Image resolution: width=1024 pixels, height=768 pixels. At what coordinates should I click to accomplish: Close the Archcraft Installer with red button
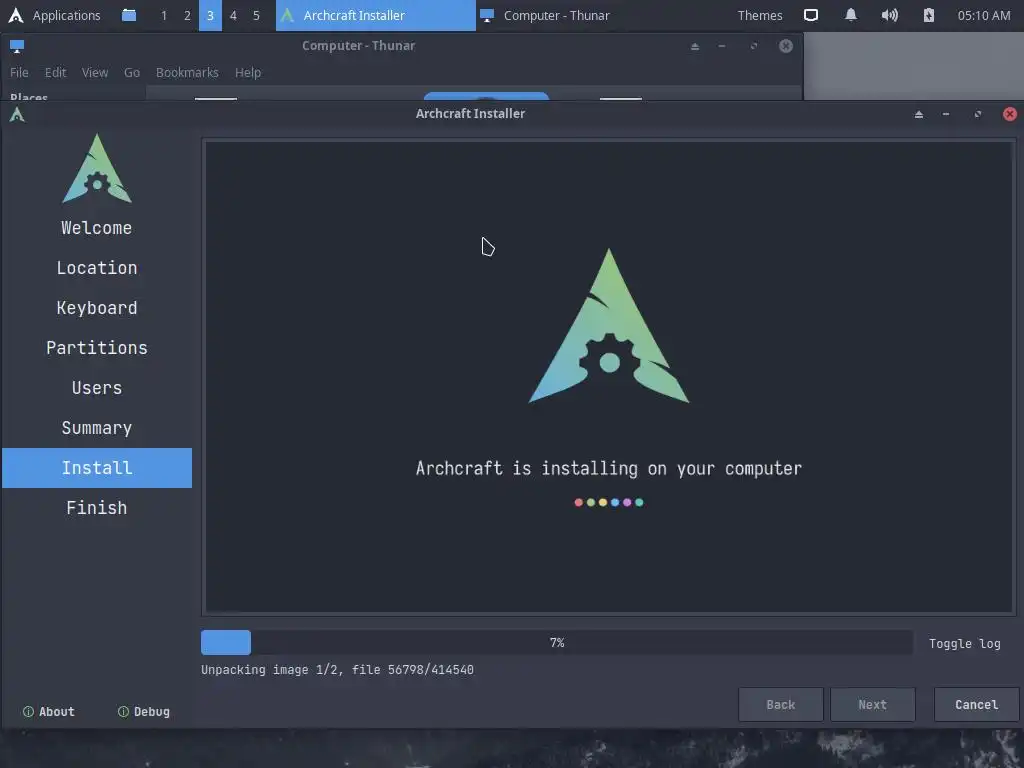pyautogui.click(x=1010, y=114)
